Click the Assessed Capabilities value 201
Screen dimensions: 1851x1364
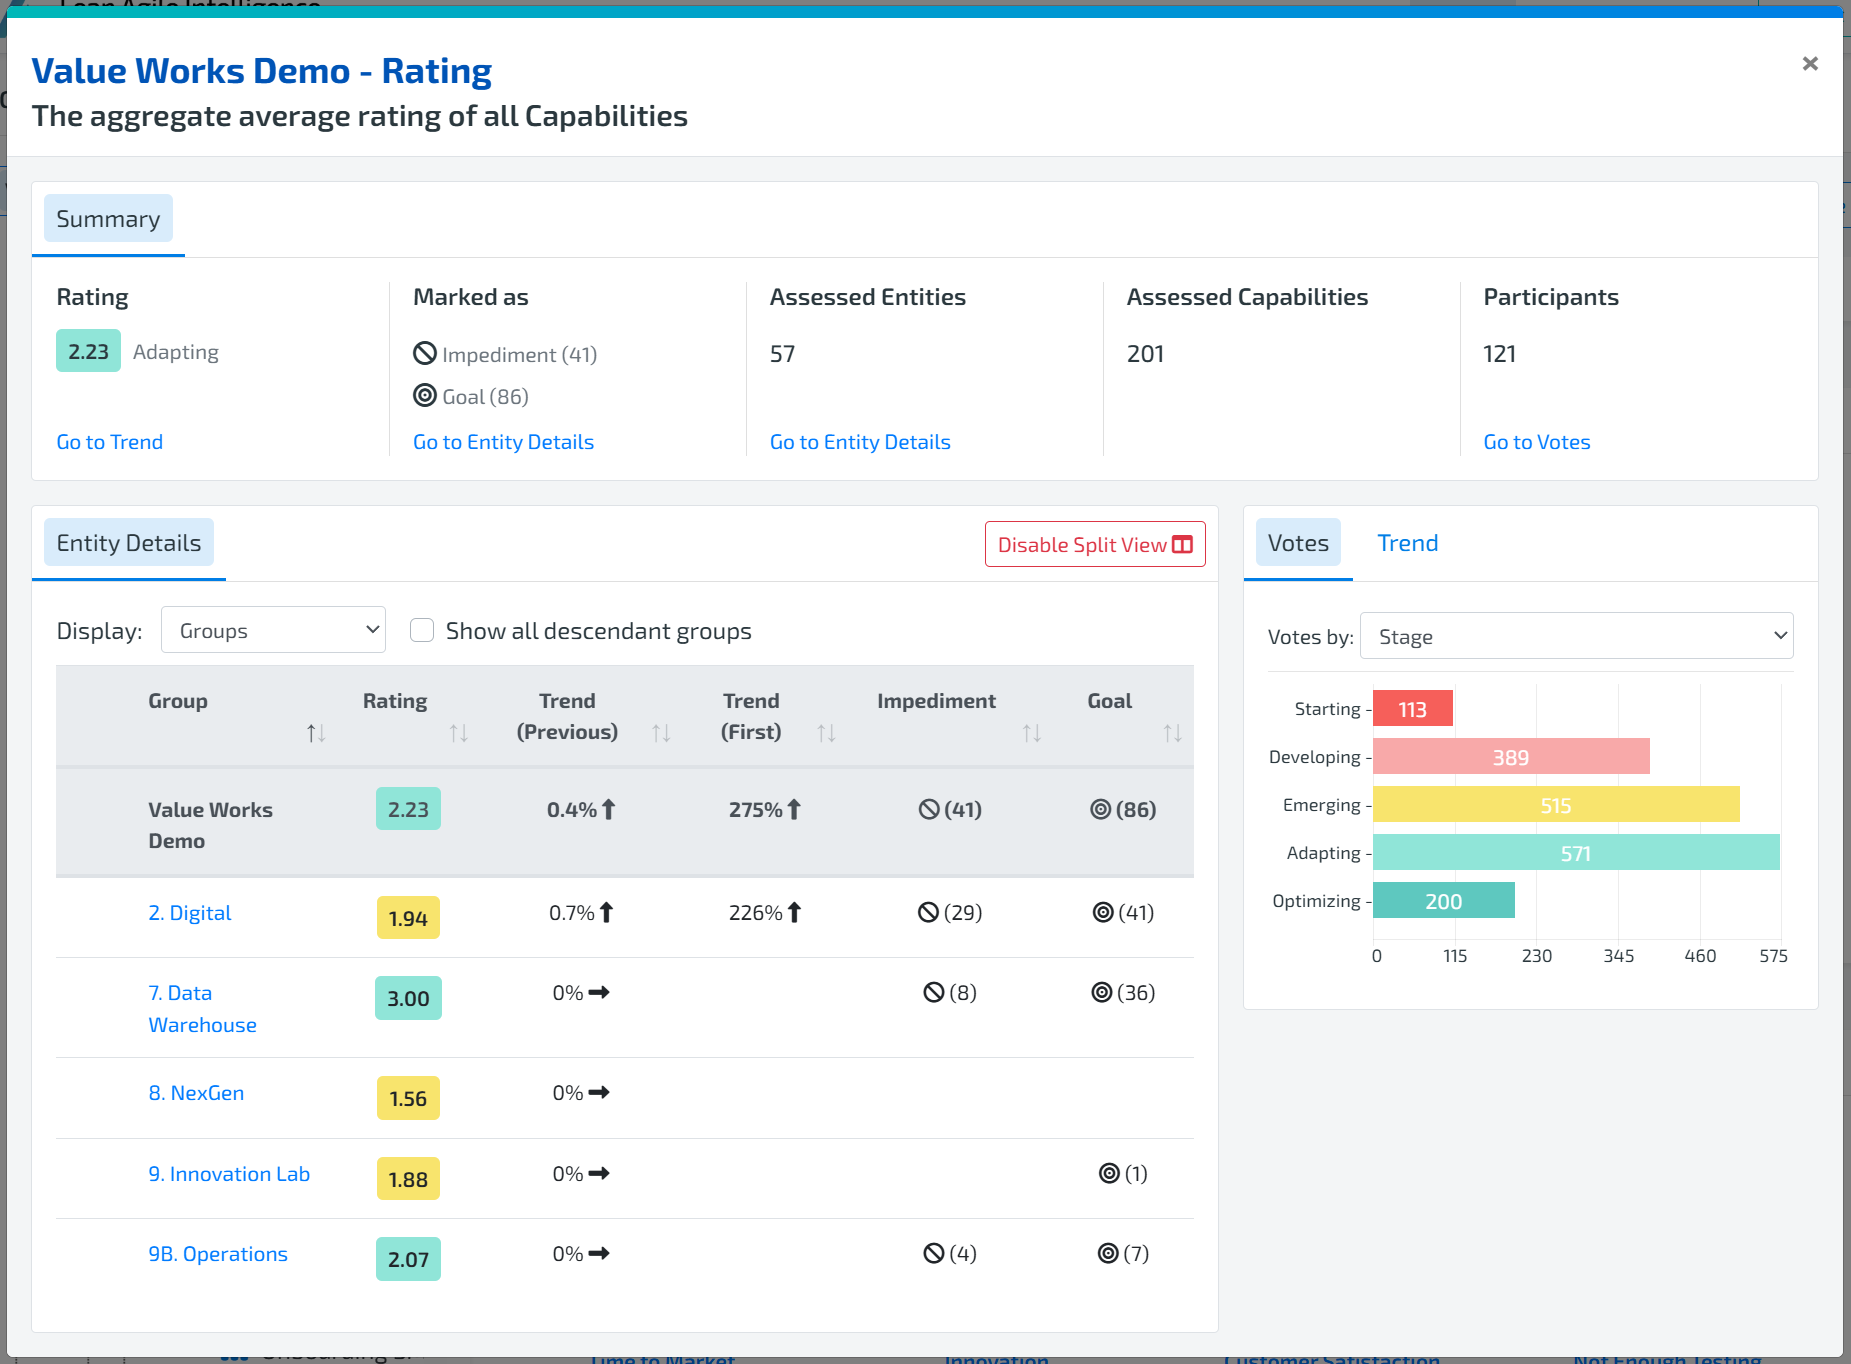(x=1145, y=354)
